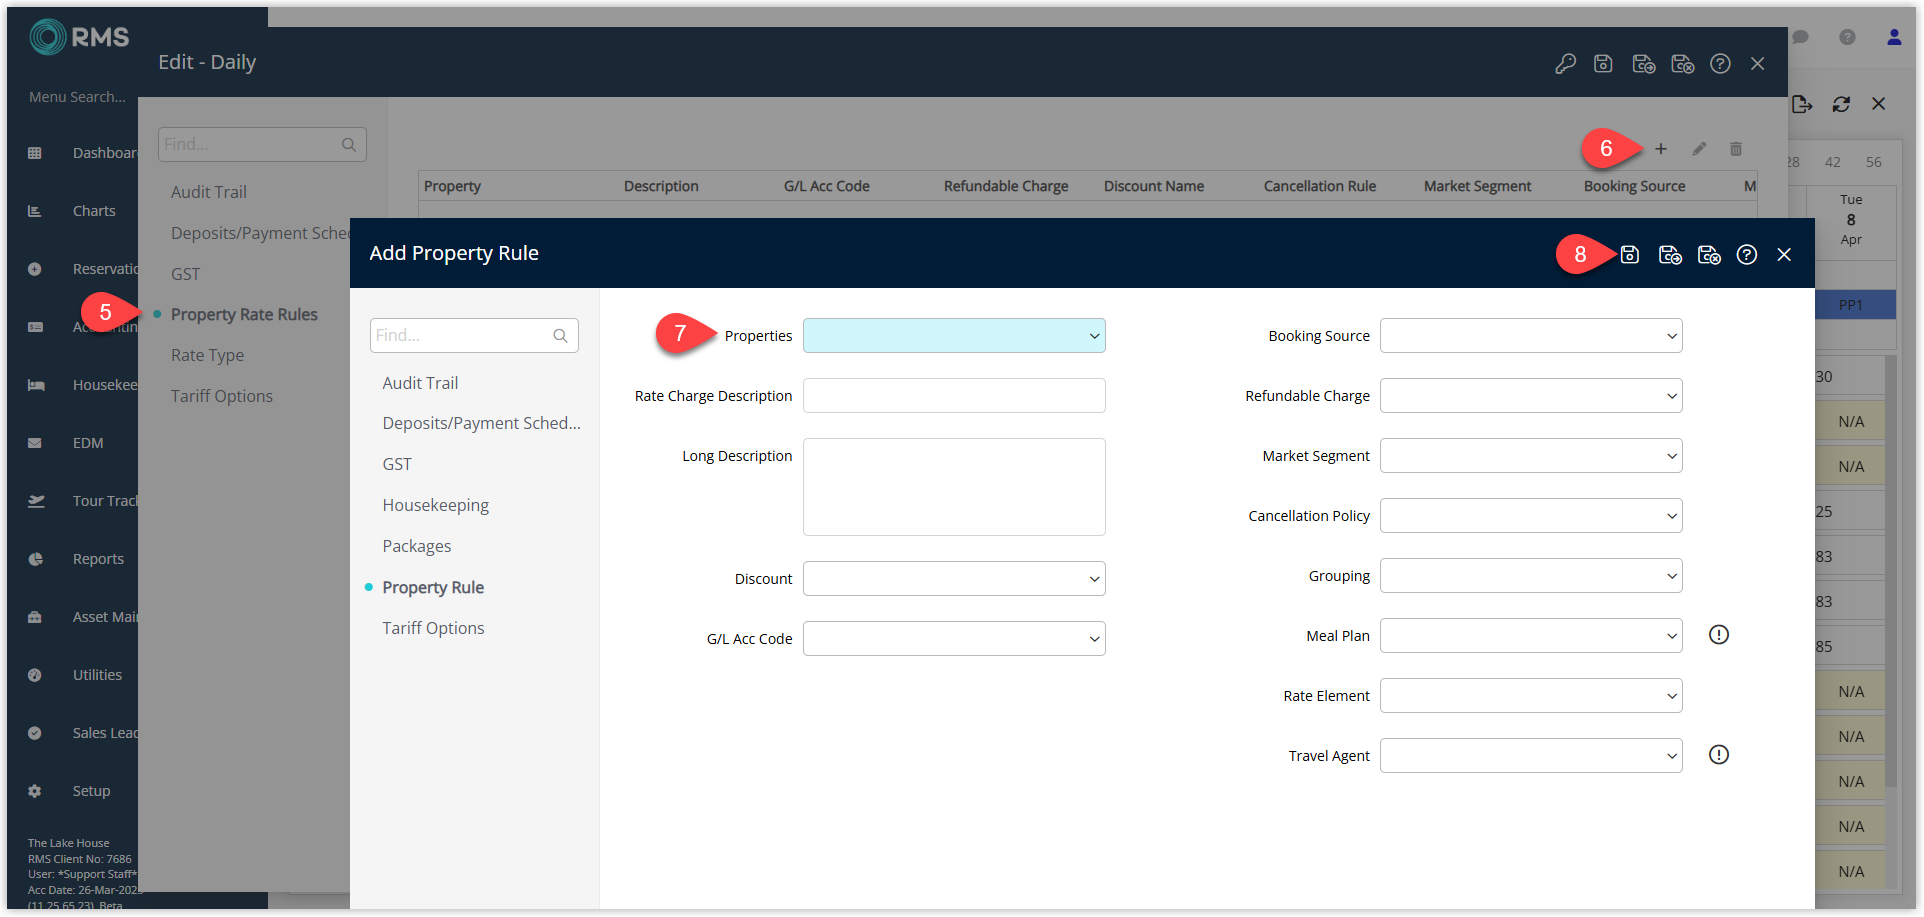
Task: Click the top-right help question icon
Action: 1847,37
